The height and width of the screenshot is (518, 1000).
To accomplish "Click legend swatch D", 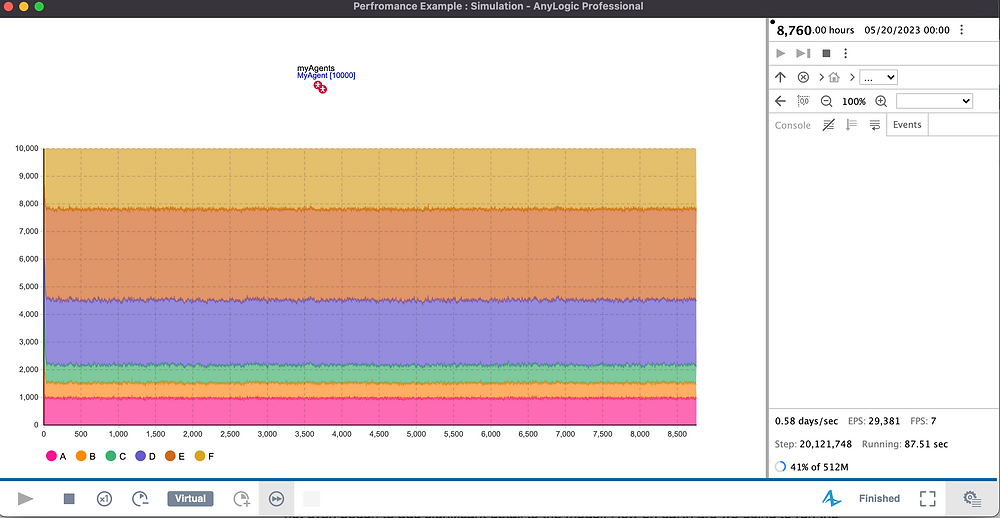I will (140, 456).
